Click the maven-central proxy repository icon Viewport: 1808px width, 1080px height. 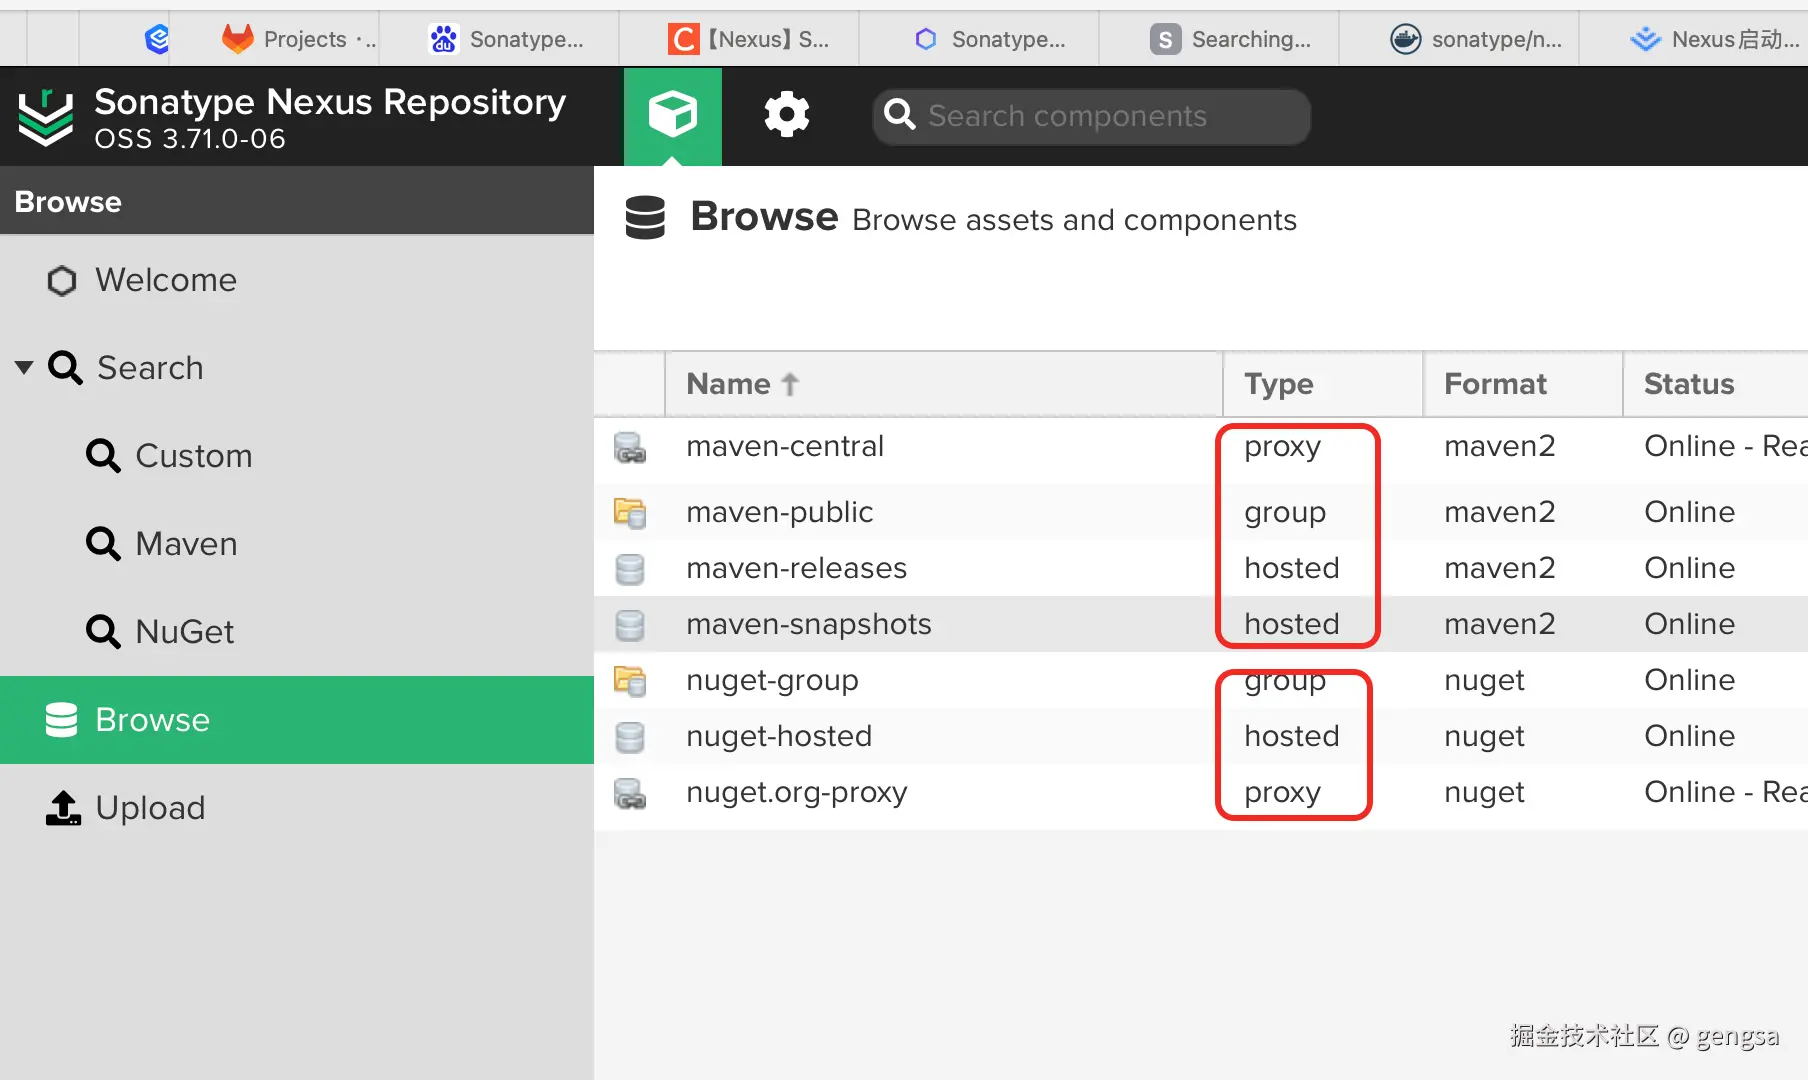point(630,447)
